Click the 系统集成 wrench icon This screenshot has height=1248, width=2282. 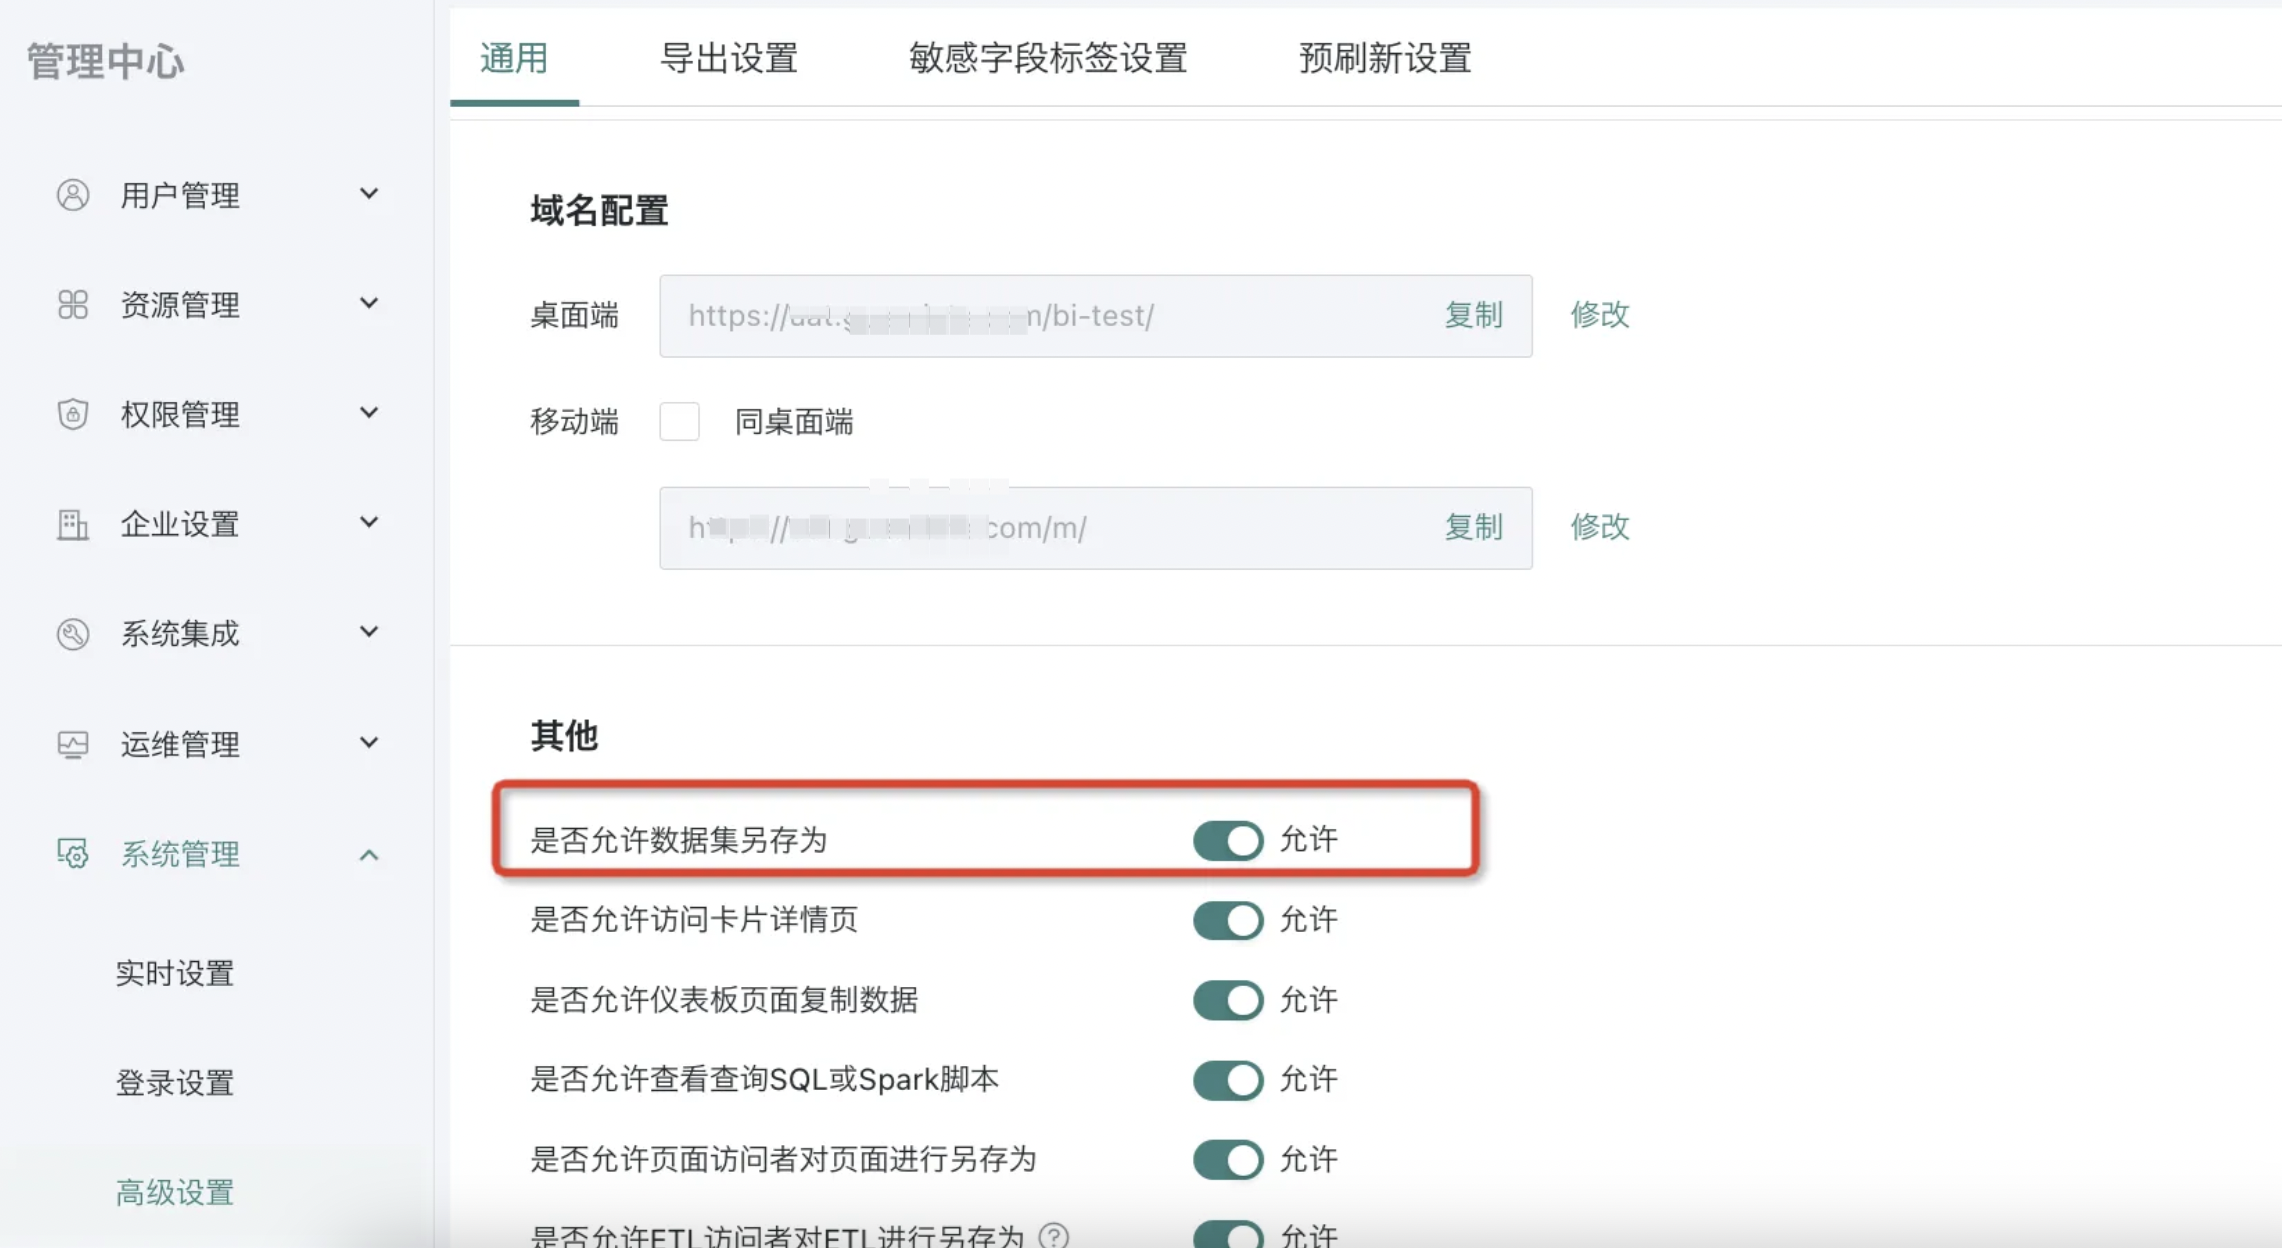pos(73,634)
